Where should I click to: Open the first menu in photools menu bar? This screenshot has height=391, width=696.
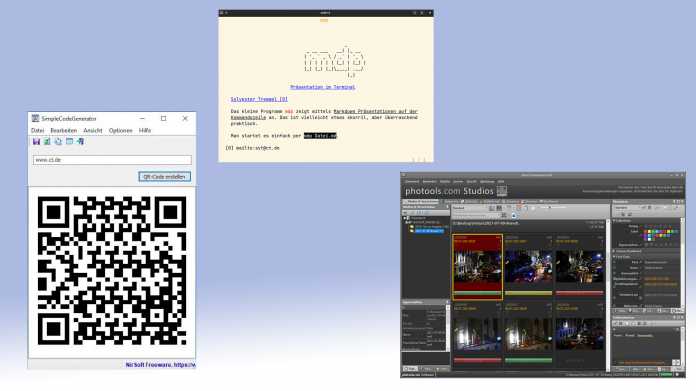click(x=412, y=182)
